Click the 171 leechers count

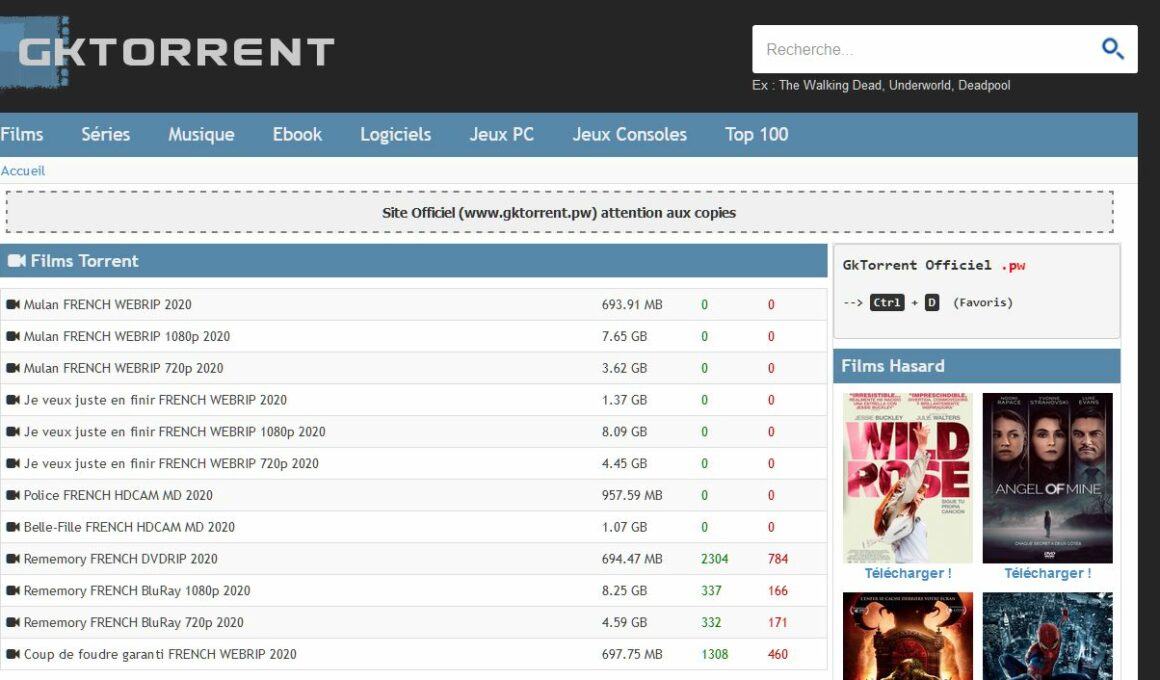778,622
